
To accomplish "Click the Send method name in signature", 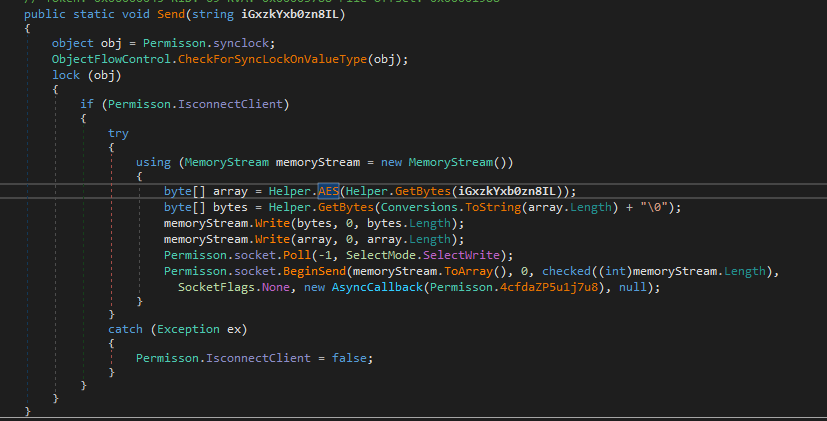I will pyautogui.click(x=171, y=14).
